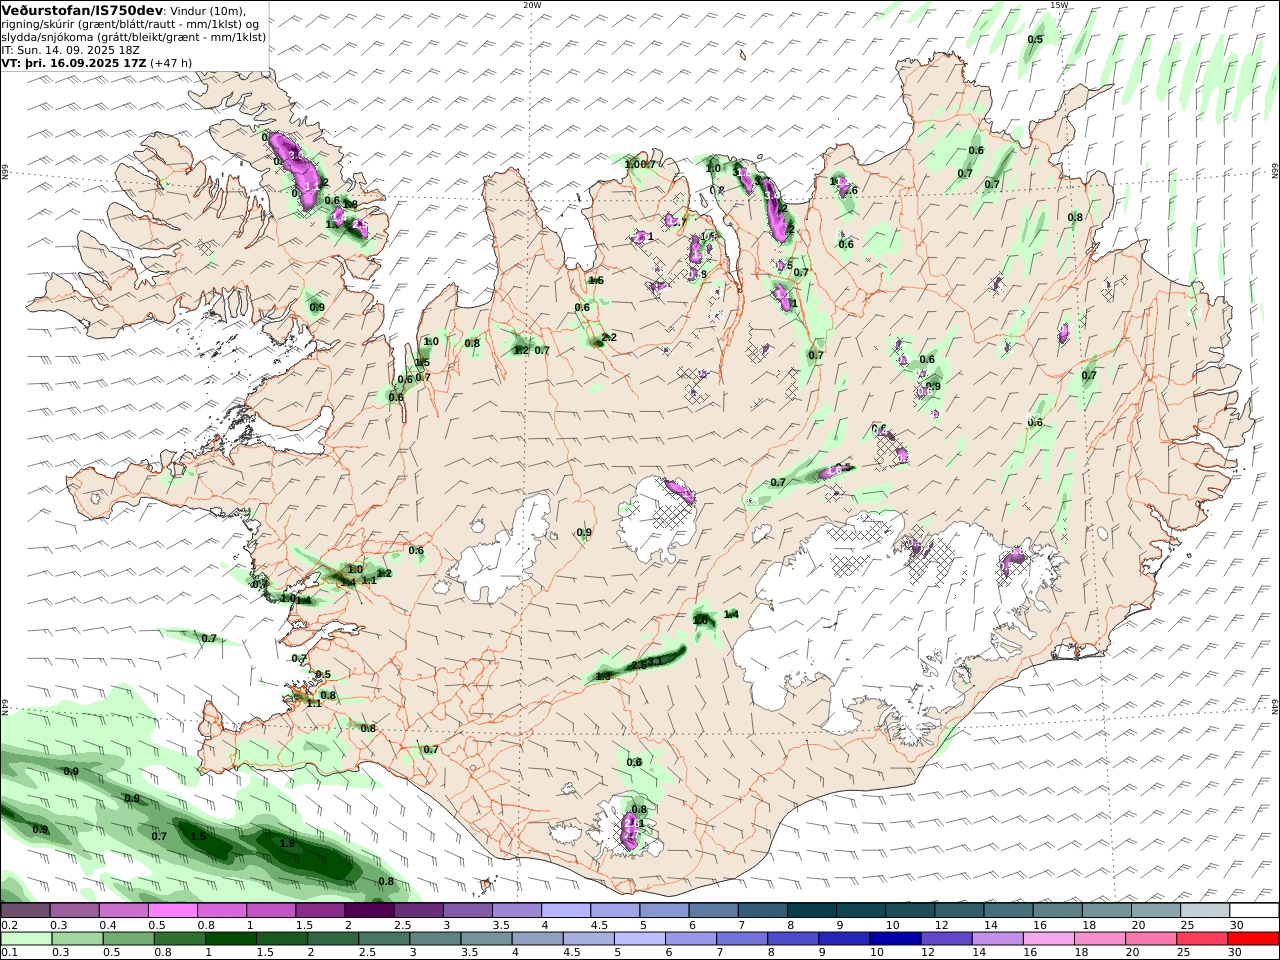The image size is (1280, 960).
Task: Click the init time 'IT: Sun. 14. 09. 2025 18Z'
Action: click(x=70, y=49)
